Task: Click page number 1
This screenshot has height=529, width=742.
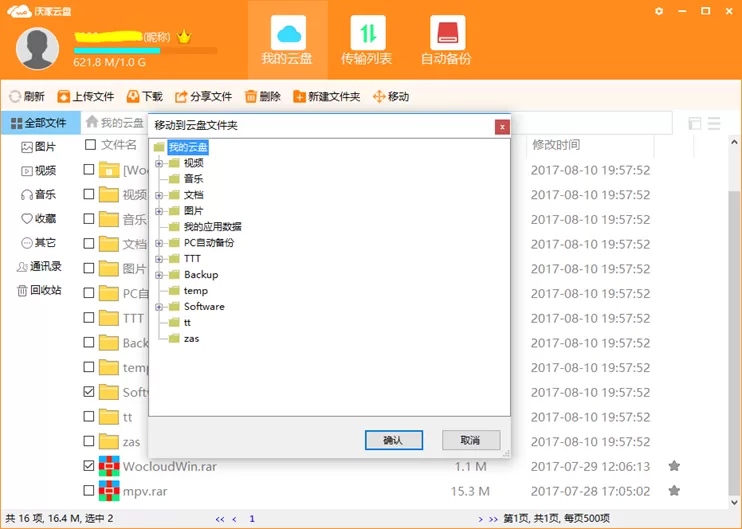Action: coord(252,519)
